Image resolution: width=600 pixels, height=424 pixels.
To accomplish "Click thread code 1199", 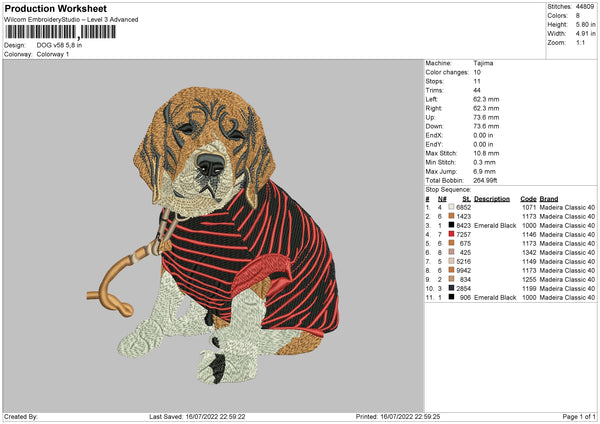I will click(529, 288).
